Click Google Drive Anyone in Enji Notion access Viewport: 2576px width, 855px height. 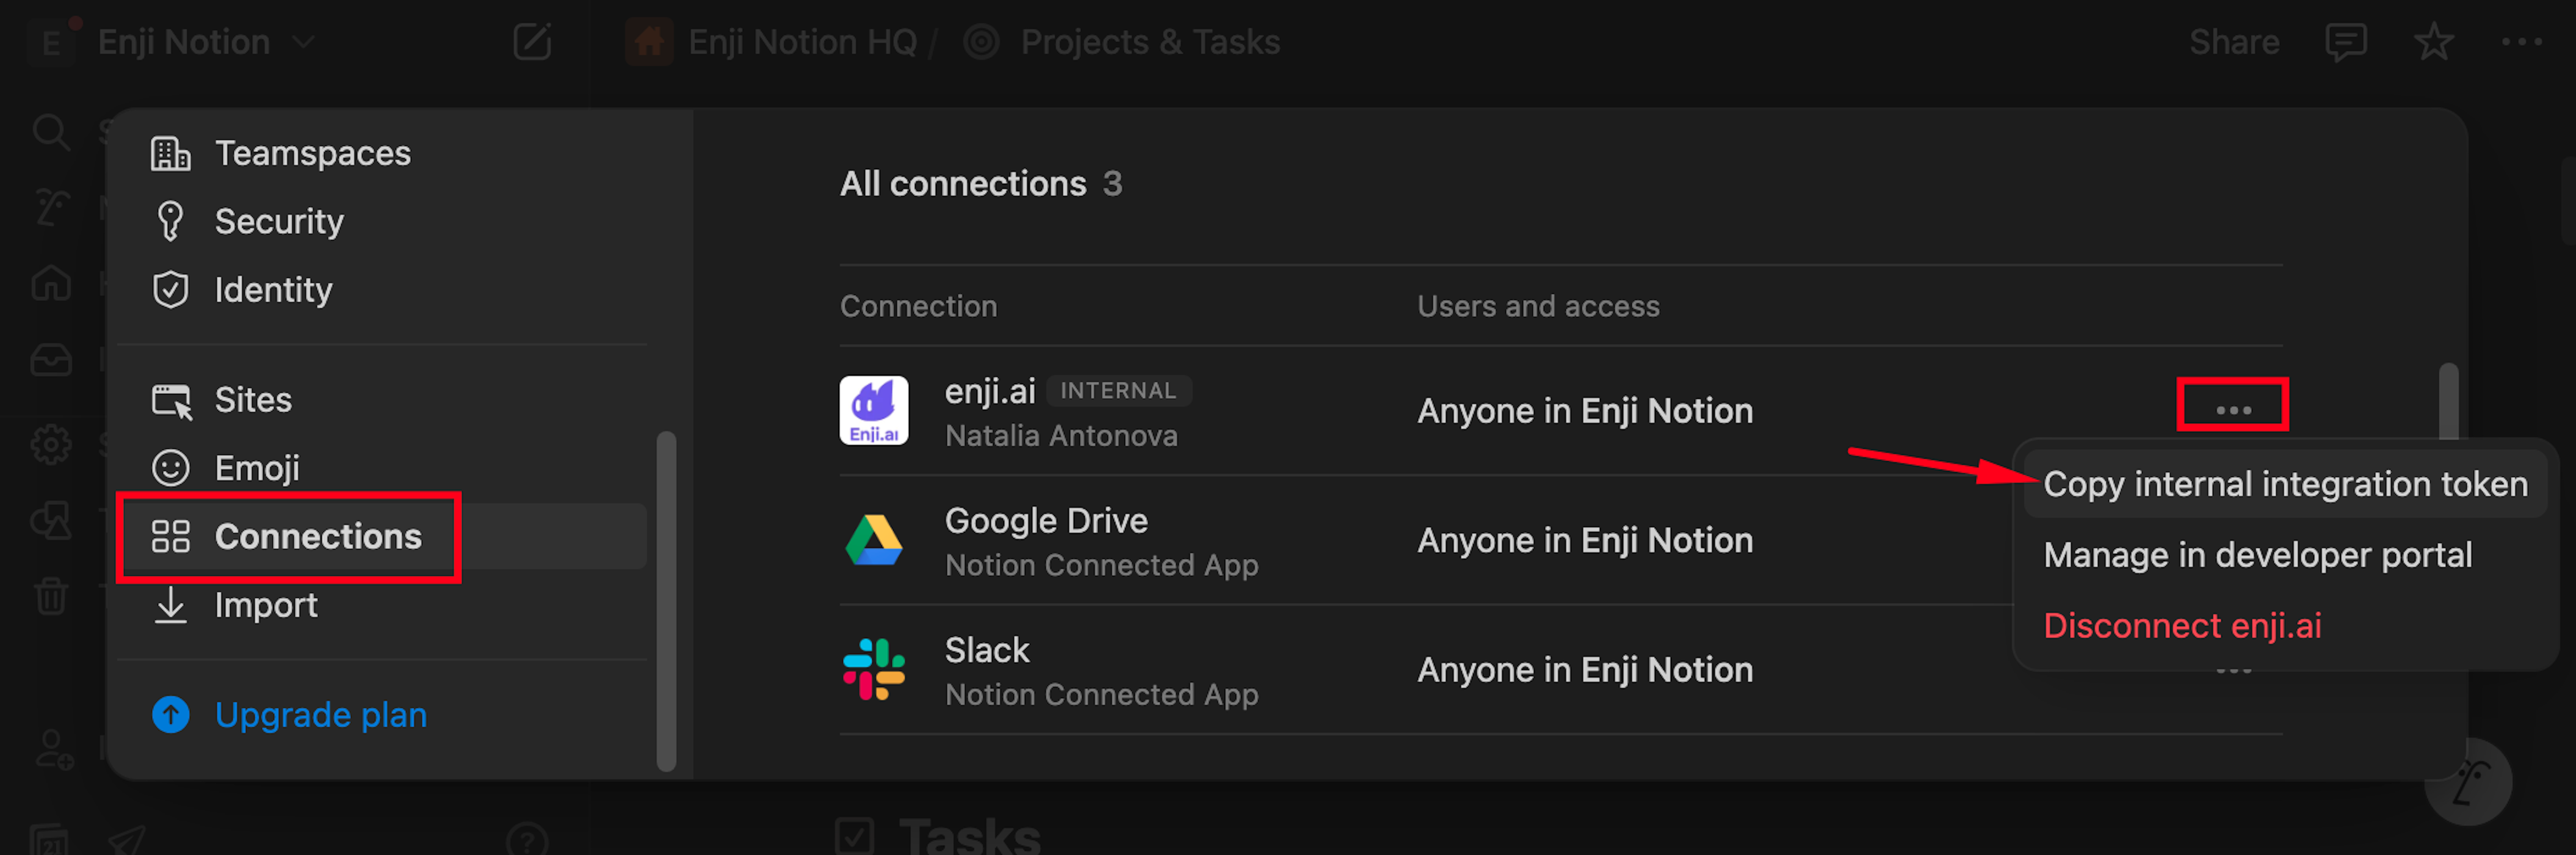[1585, 540]
